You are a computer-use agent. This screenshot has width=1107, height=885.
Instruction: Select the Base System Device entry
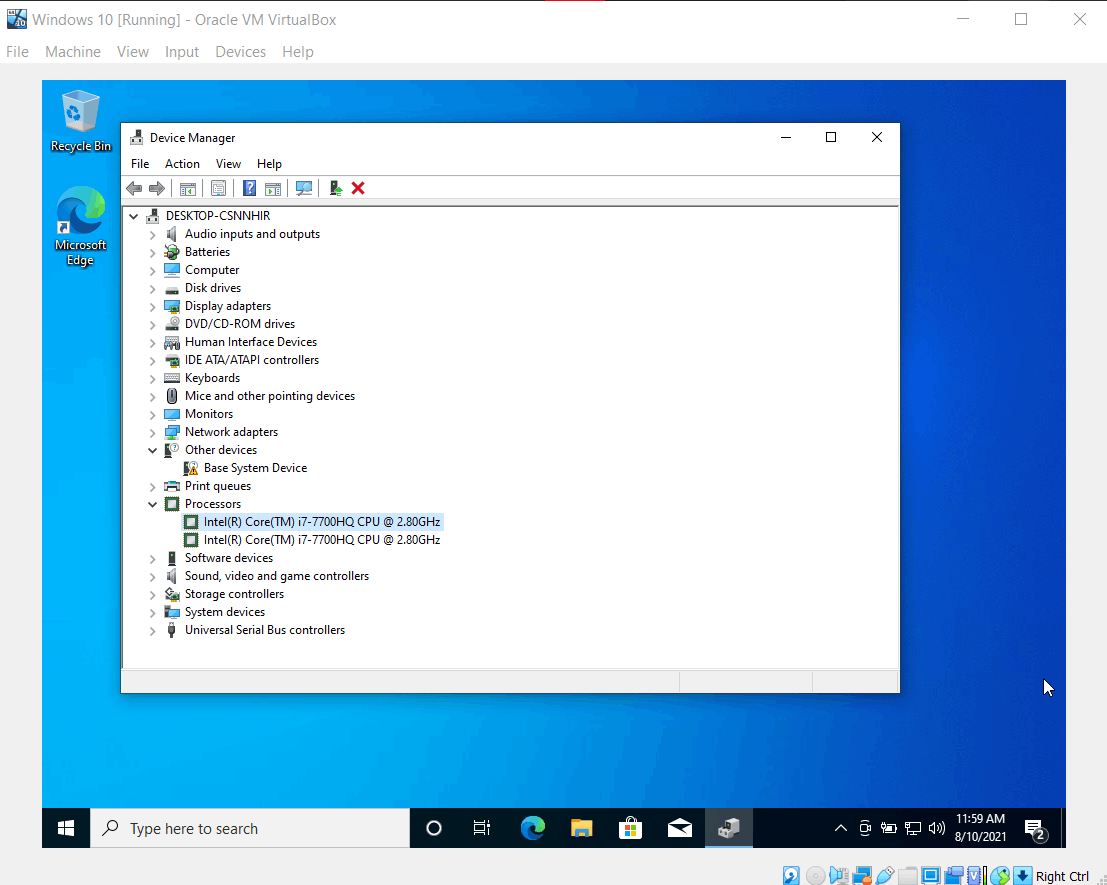click(x=255, y=468)
